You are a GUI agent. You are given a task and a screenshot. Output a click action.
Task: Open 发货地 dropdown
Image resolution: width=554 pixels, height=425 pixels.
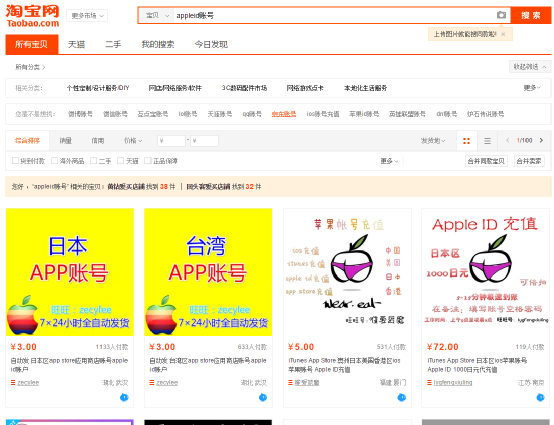(x=433, y=141)
